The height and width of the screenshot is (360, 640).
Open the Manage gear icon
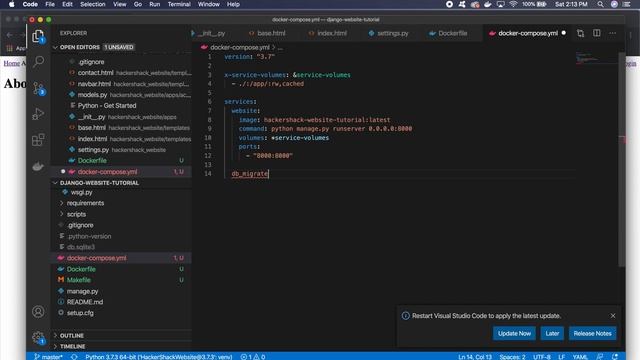[x=38, y=337]
